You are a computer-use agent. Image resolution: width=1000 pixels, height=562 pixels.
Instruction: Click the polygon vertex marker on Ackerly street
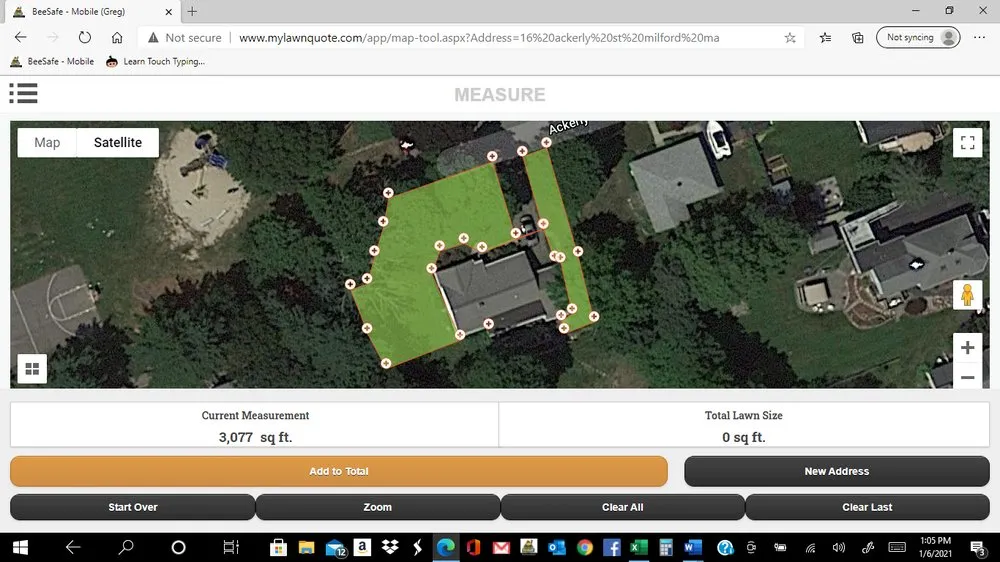click(x=546, y=142)
